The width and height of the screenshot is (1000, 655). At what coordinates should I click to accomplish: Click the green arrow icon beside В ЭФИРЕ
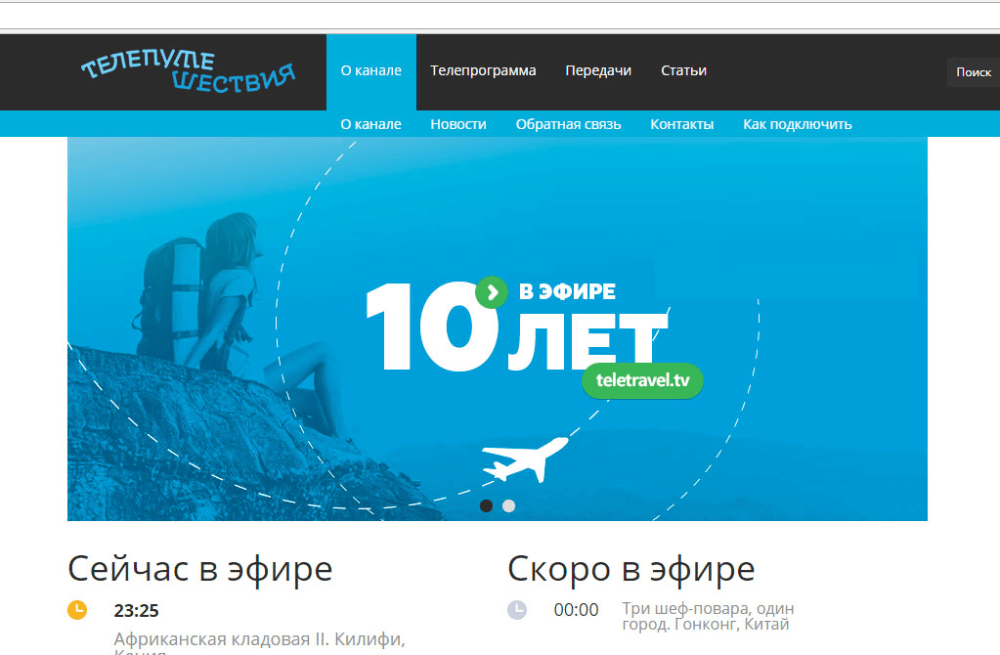(491, 292)
